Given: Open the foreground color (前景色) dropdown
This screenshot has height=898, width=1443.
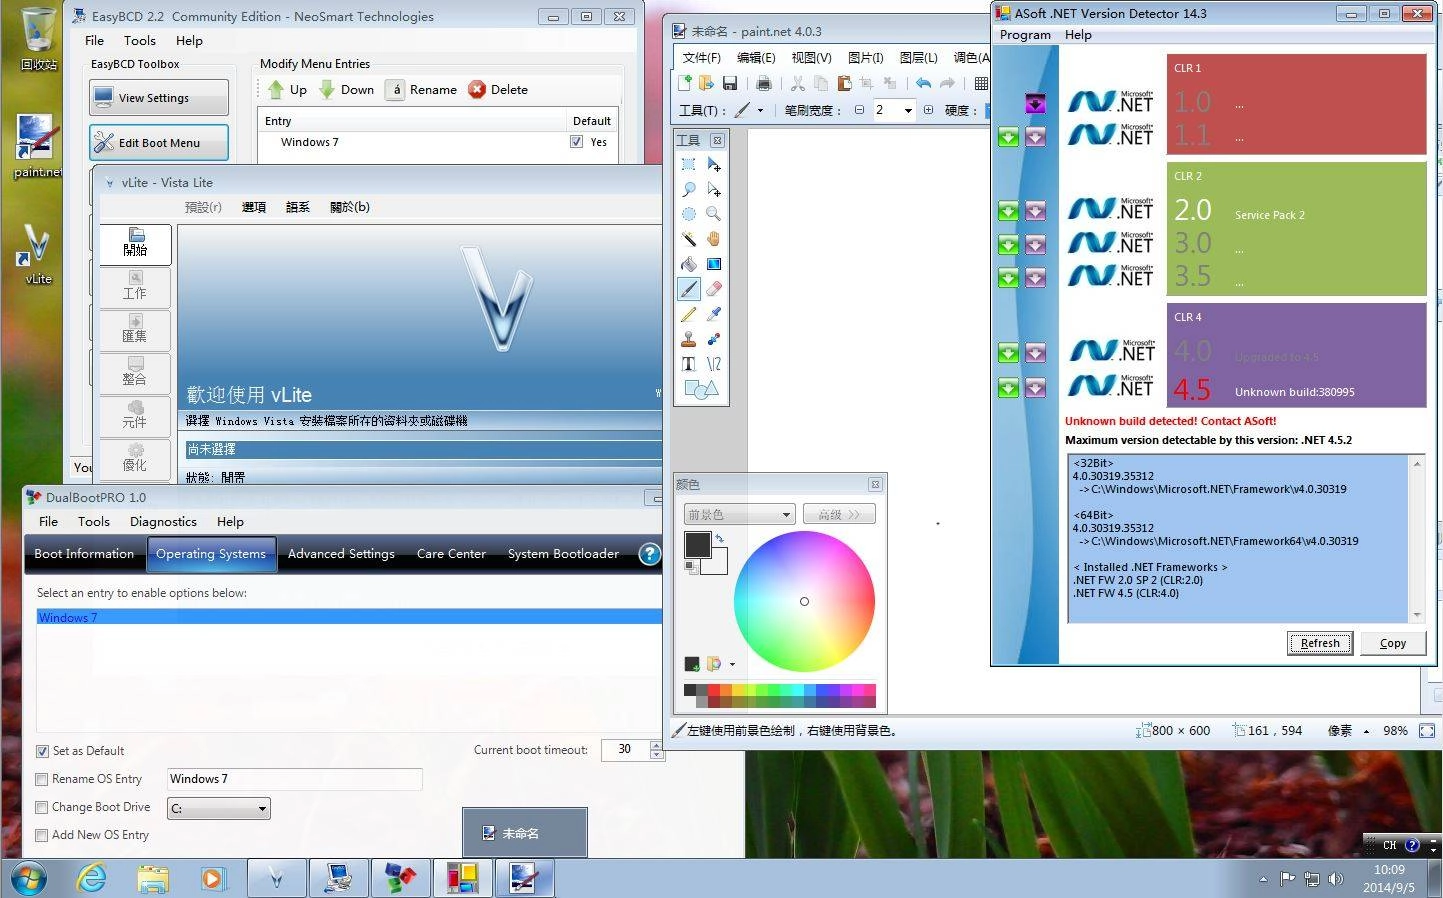Looking at the screenshot, I should 739,514.
